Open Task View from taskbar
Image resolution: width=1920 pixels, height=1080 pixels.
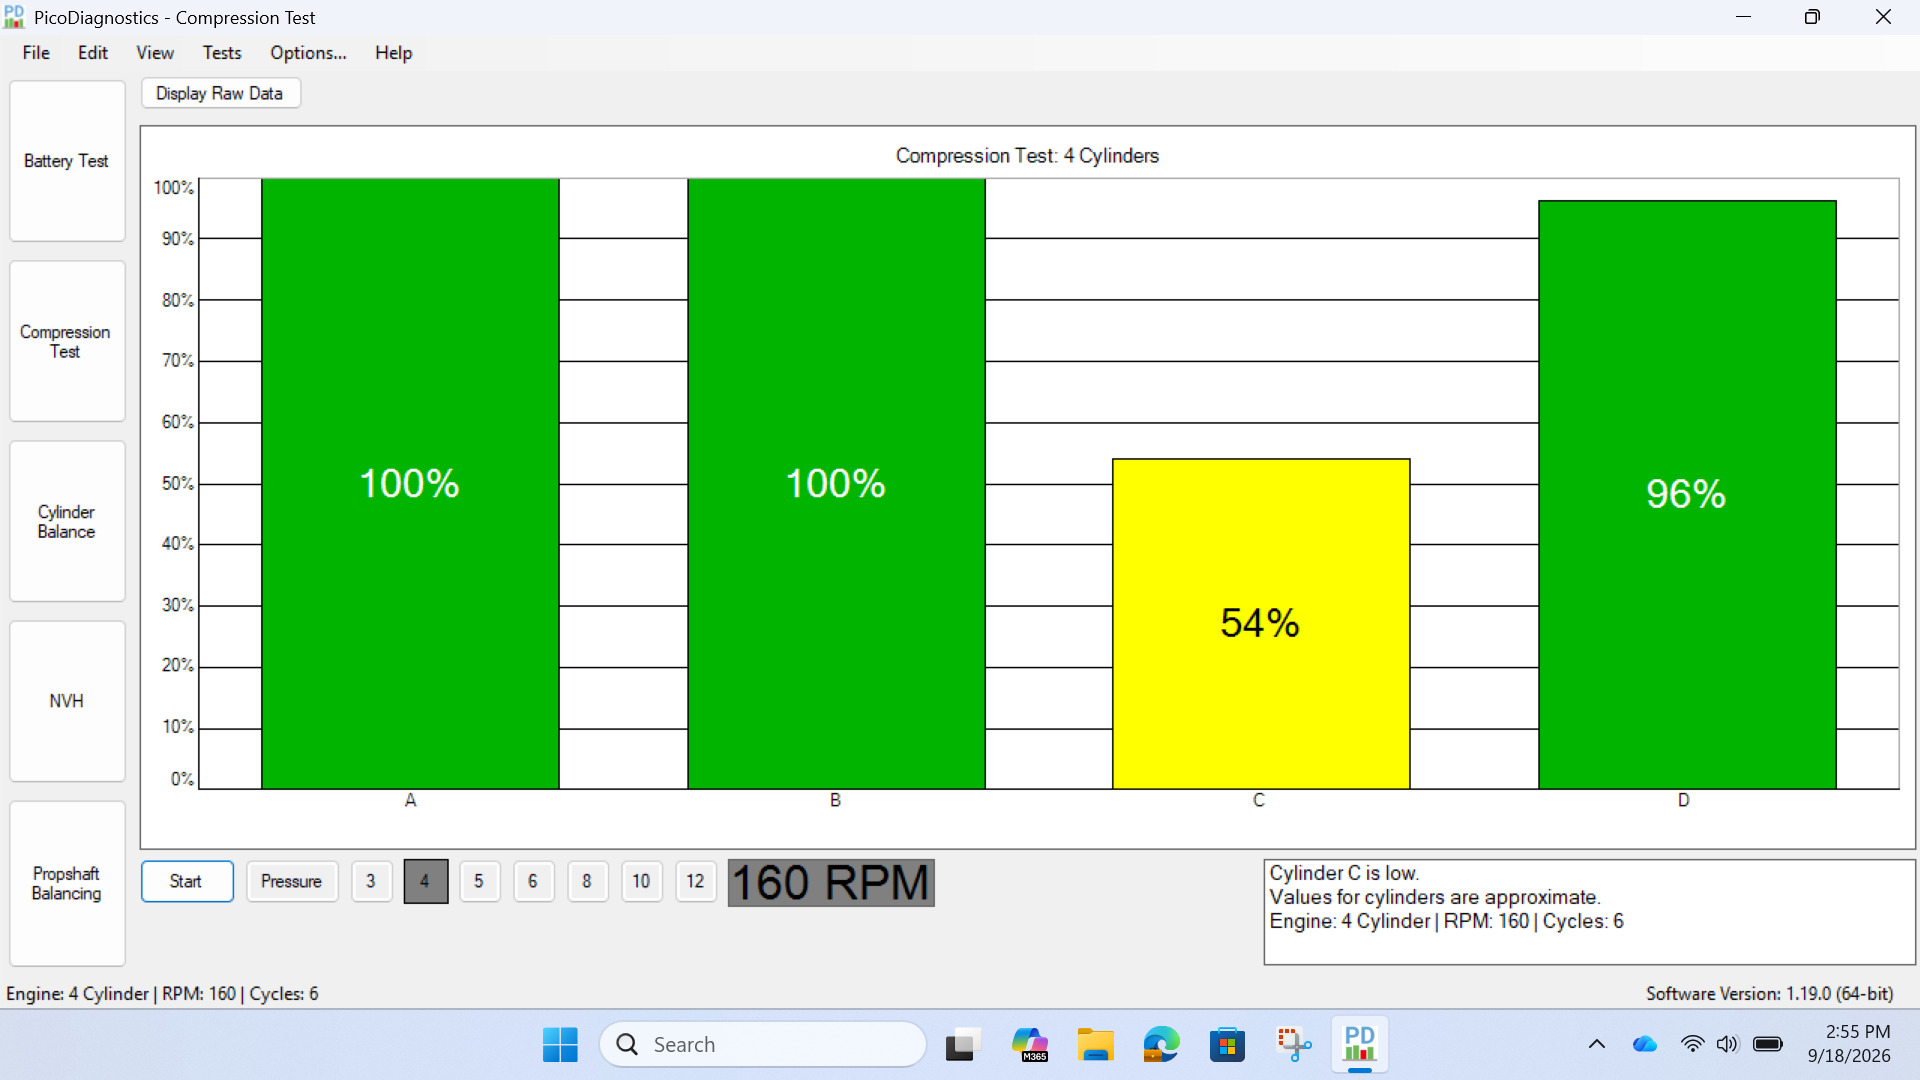(962, 1045)
